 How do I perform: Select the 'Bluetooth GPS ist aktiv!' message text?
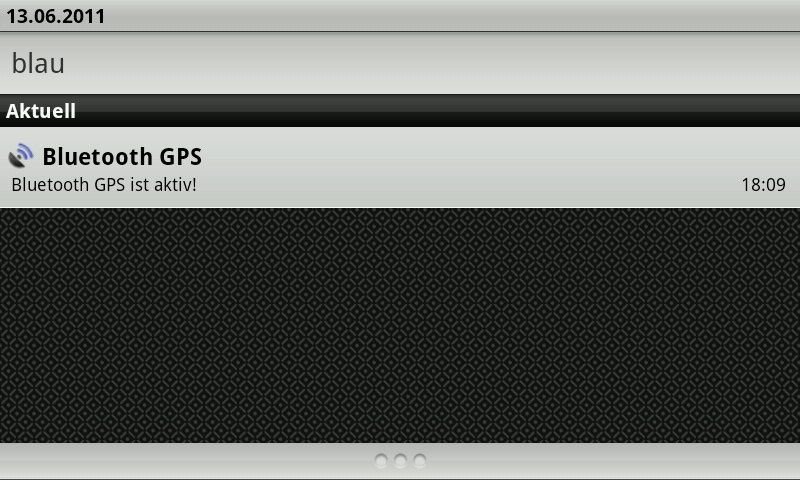(104, 185)
